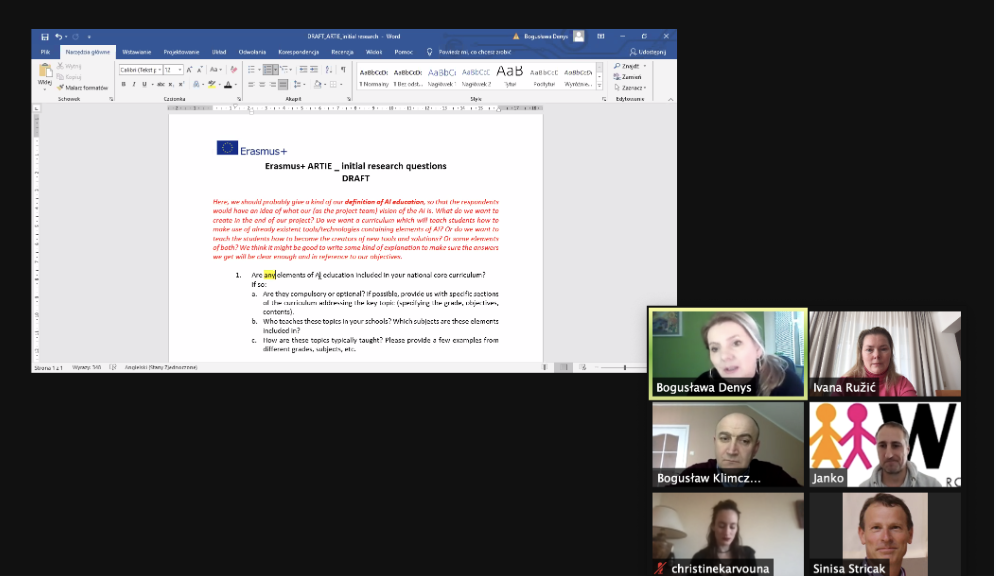Viewport: 996px width, 576px height.
Task: Toggle Italic formatting
Action: coord(133,85)
